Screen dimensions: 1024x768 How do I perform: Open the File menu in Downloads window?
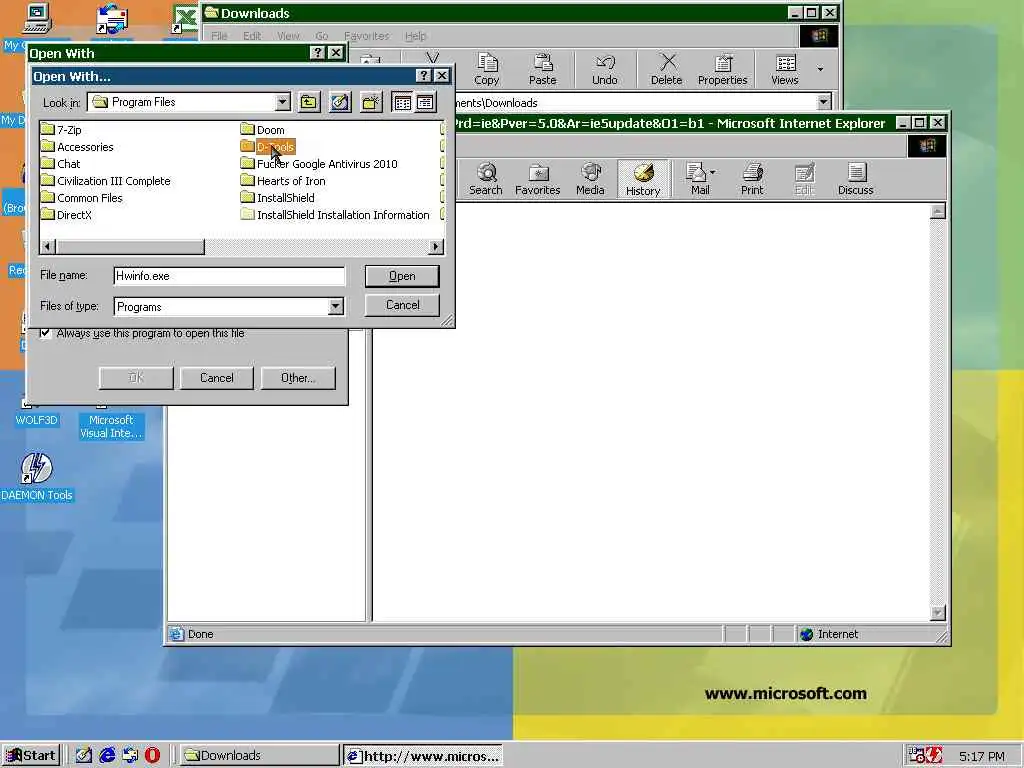[219, 36]
